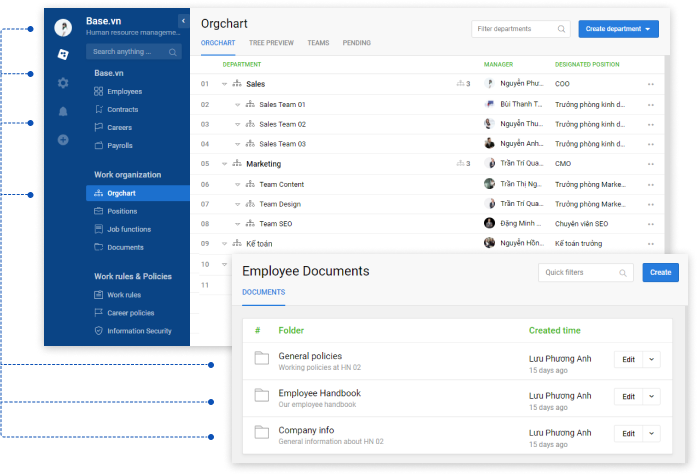Click the plus icon in left rail
The width and height of the screenshot is (698, 476).
(x=63, y=139)
